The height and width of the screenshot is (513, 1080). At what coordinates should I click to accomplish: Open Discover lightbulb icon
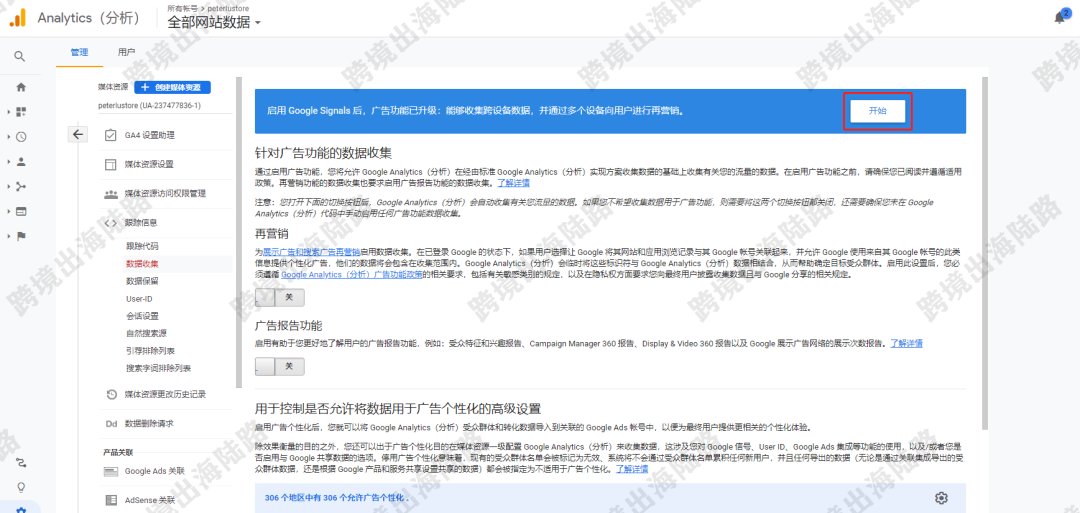tap(21, 487)
